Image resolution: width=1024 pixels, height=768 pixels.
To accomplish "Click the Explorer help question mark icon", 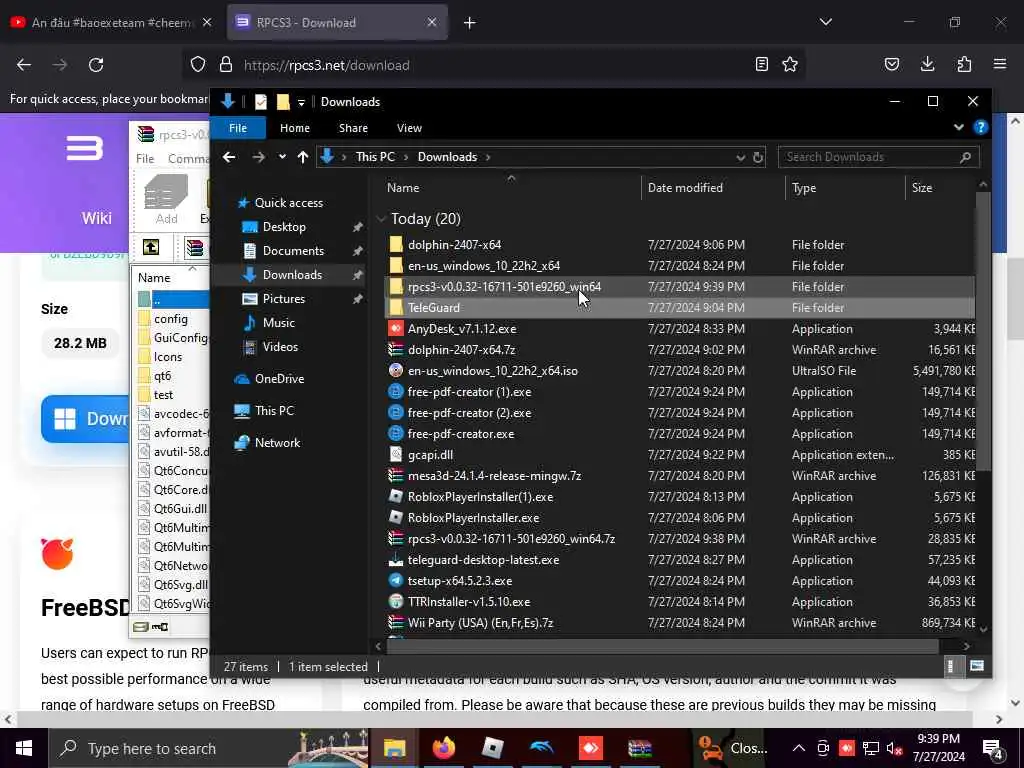I will click(980, 127).
